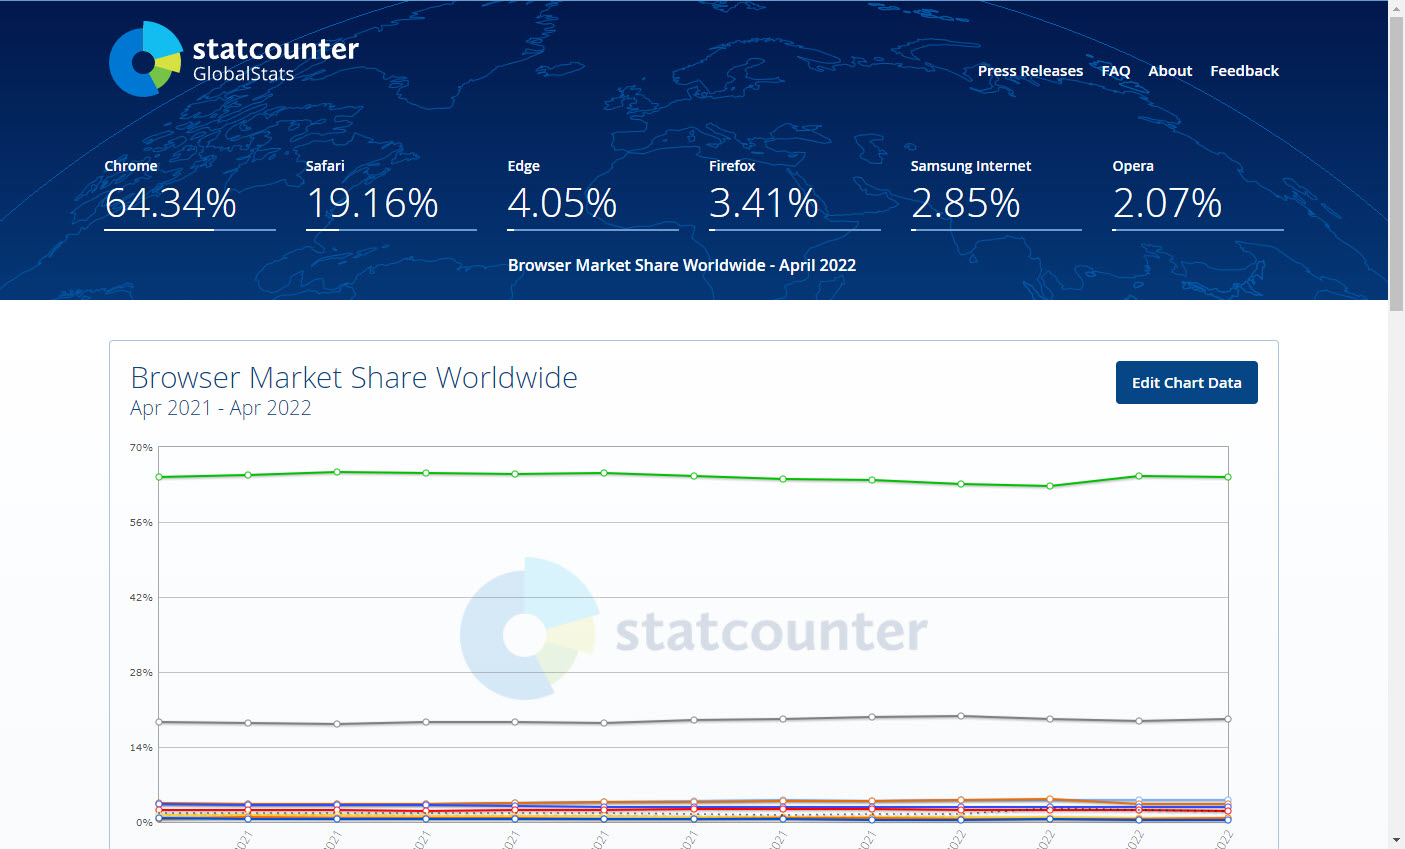
Task: Click the statcounter pie chart logo icon
Action: 145,59
